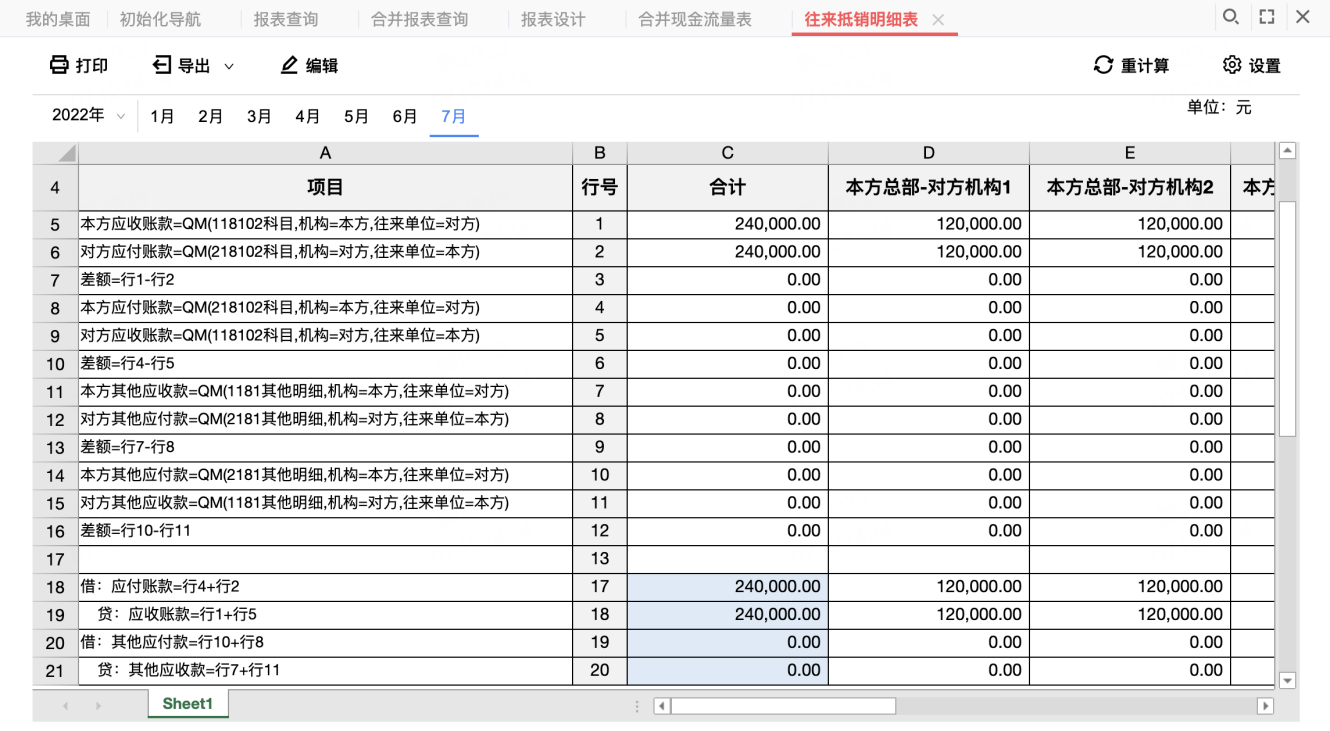Screen dimensions: 1330x731
Task: Click the 贷：其他应收款=行7+行11 cell
Action: [325, 671]
